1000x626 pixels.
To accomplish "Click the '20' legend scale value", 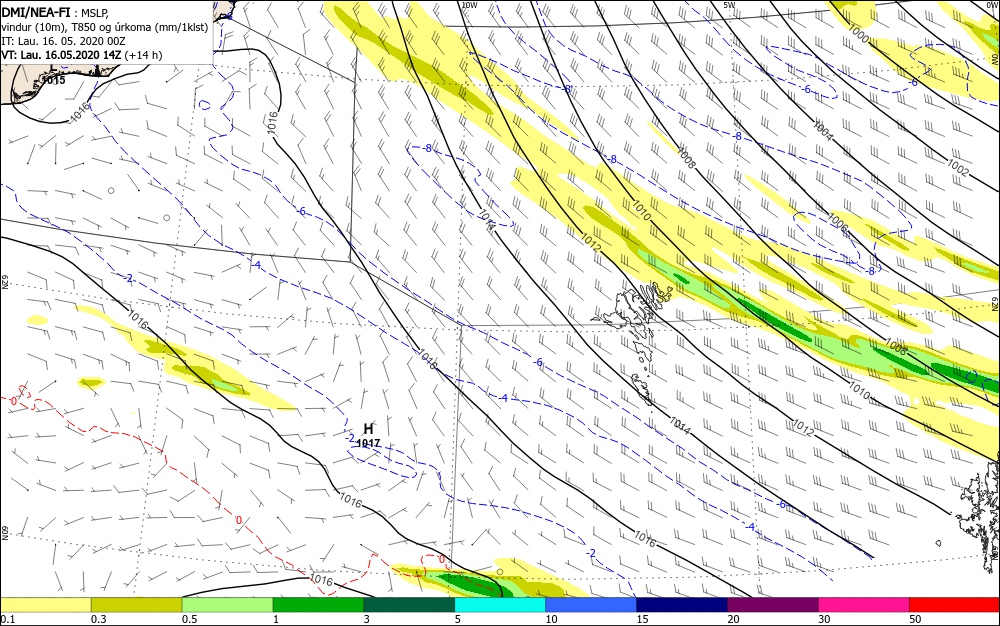I will click(x=733, y=619).
